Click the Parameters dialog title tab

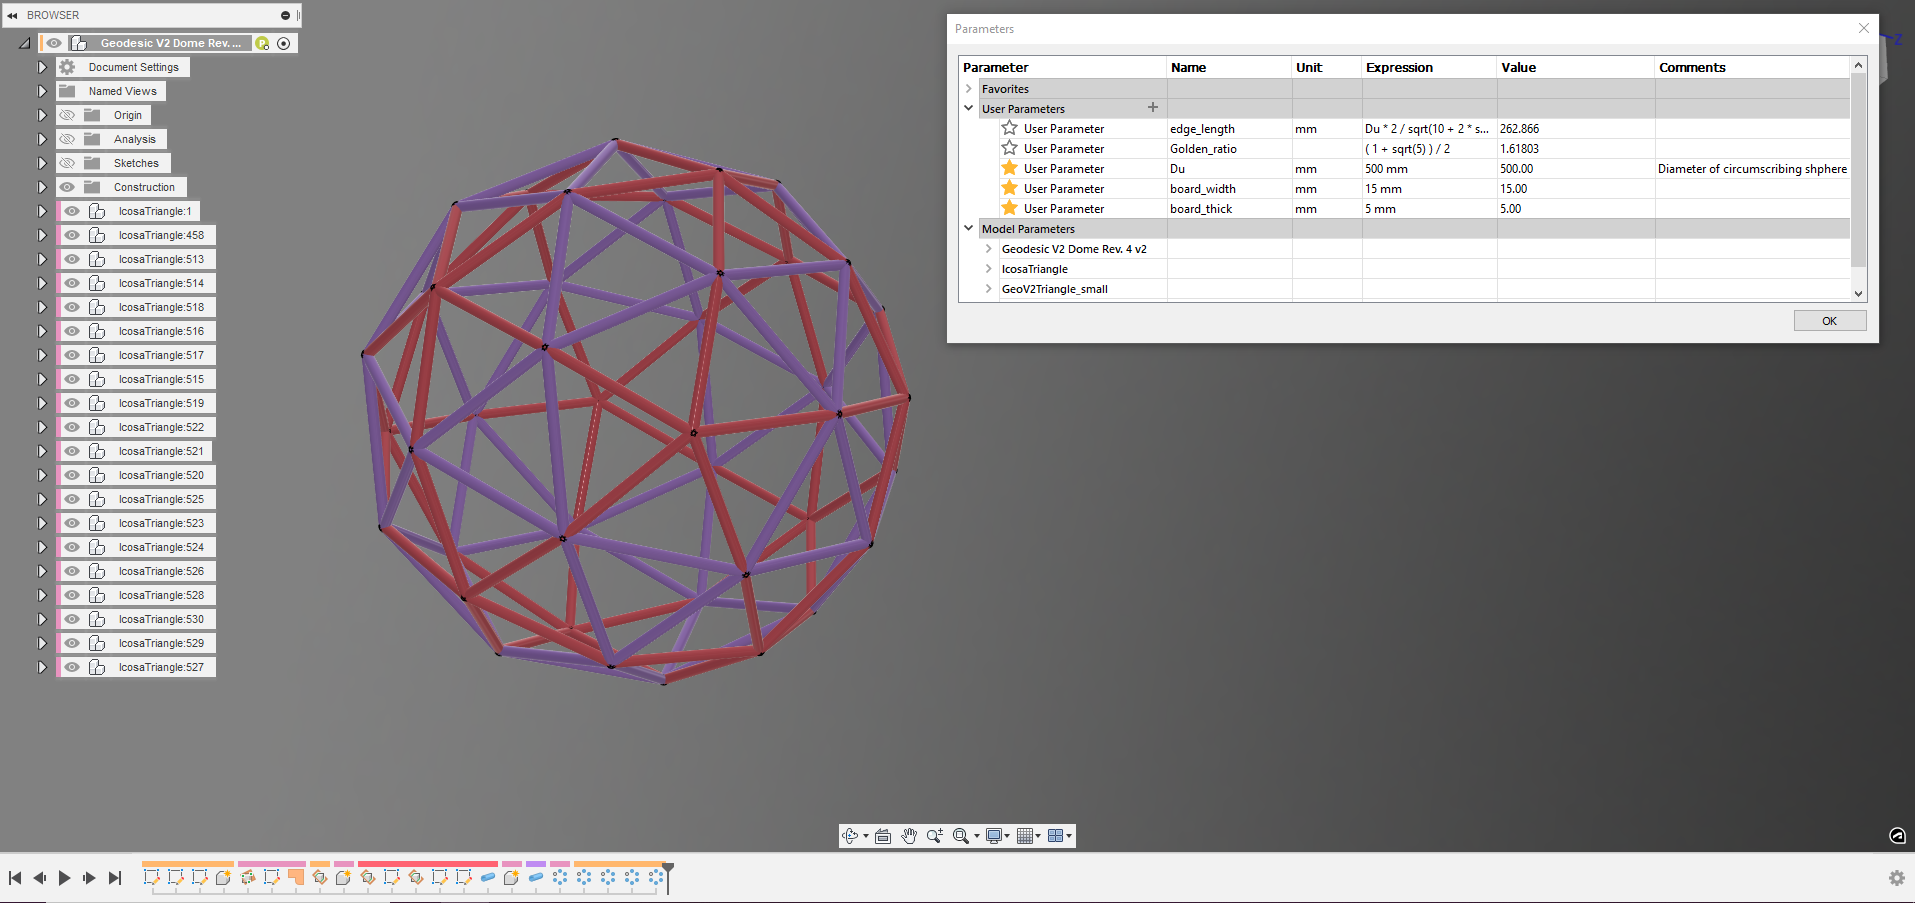click(x=985, y=29)
